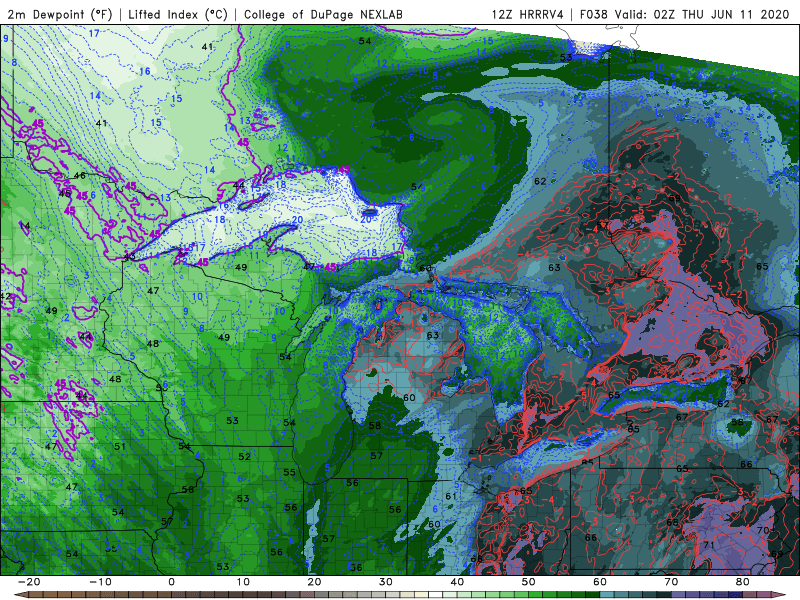Click the "Valid: 02Z THU JUN 11 2020" text
This screenshot has height=600, width=800.
click(702, 14)
